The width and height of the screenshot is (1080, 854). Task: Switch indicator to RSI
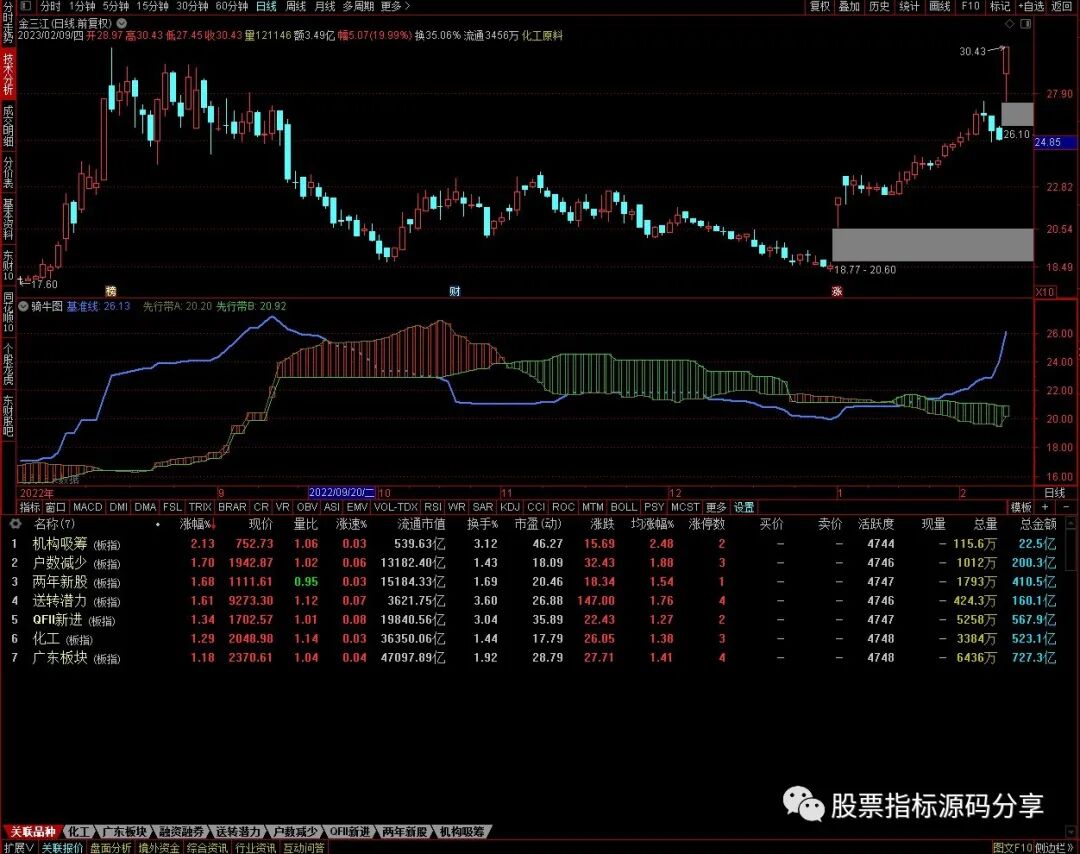pos(433,507)
